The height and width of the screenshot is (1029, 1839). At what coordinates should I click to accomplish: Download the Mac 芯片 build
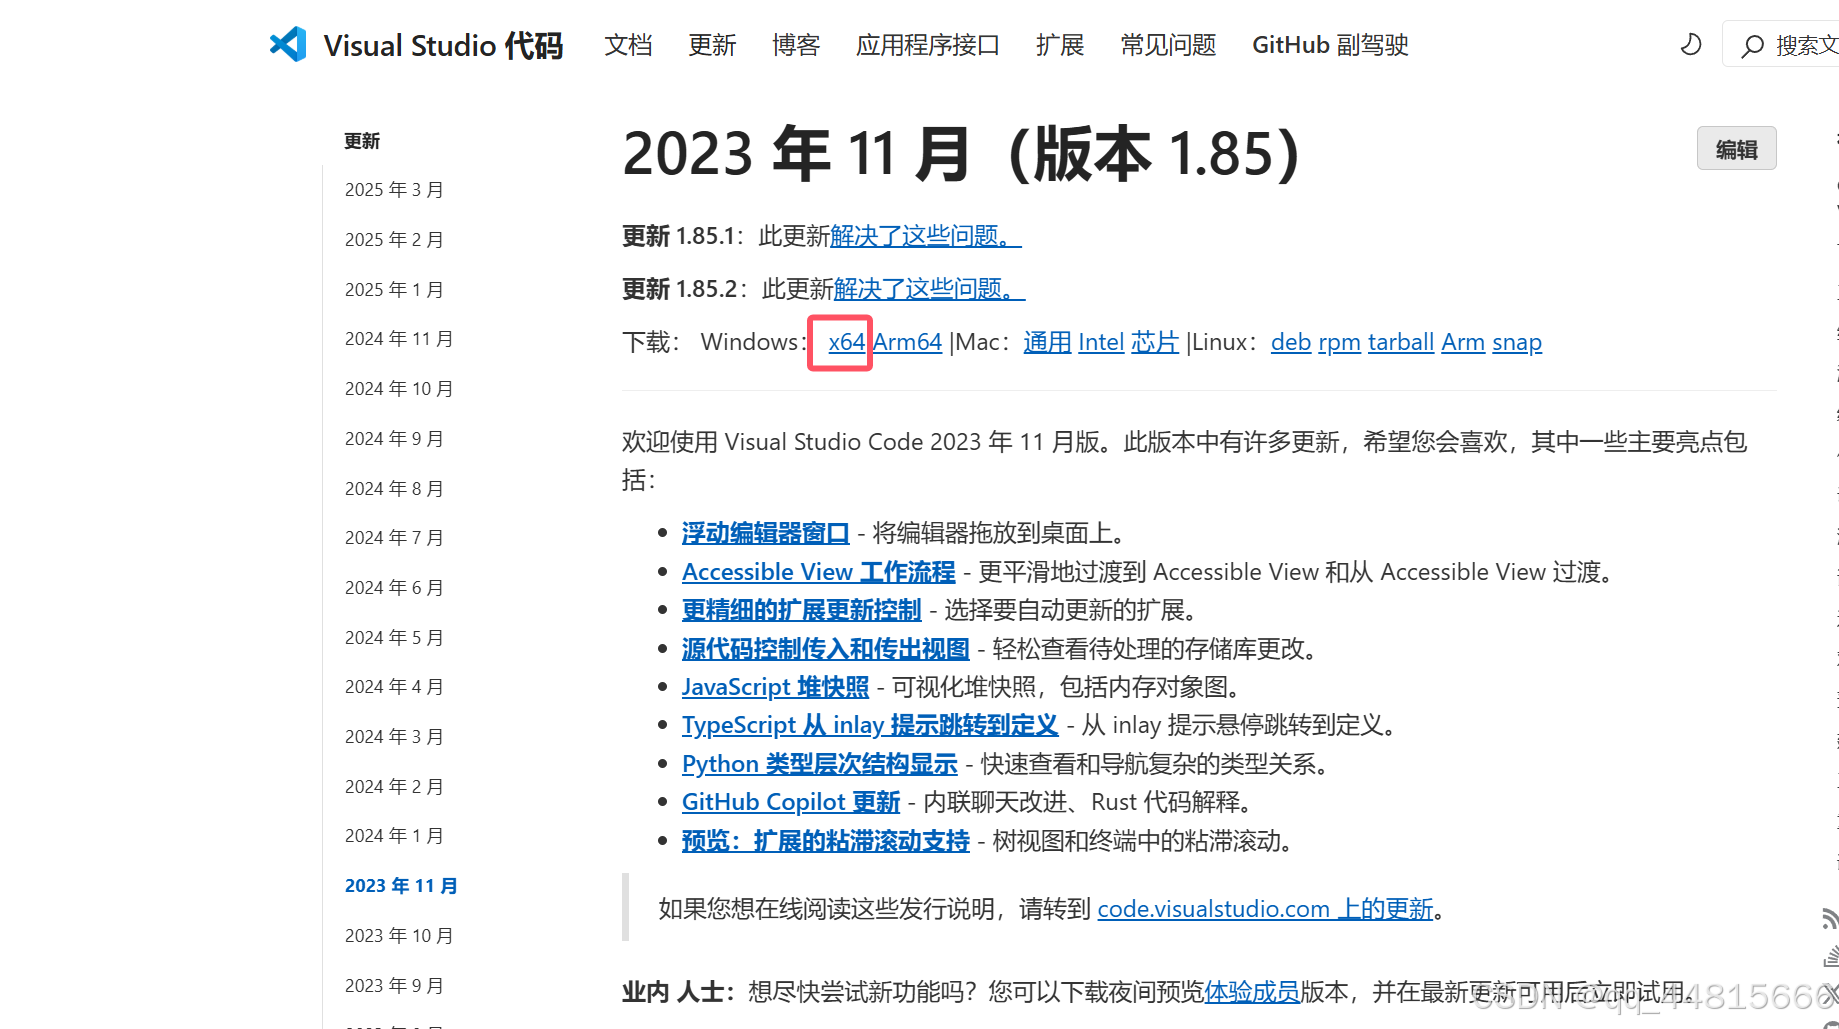click(x=1155, y=342)
